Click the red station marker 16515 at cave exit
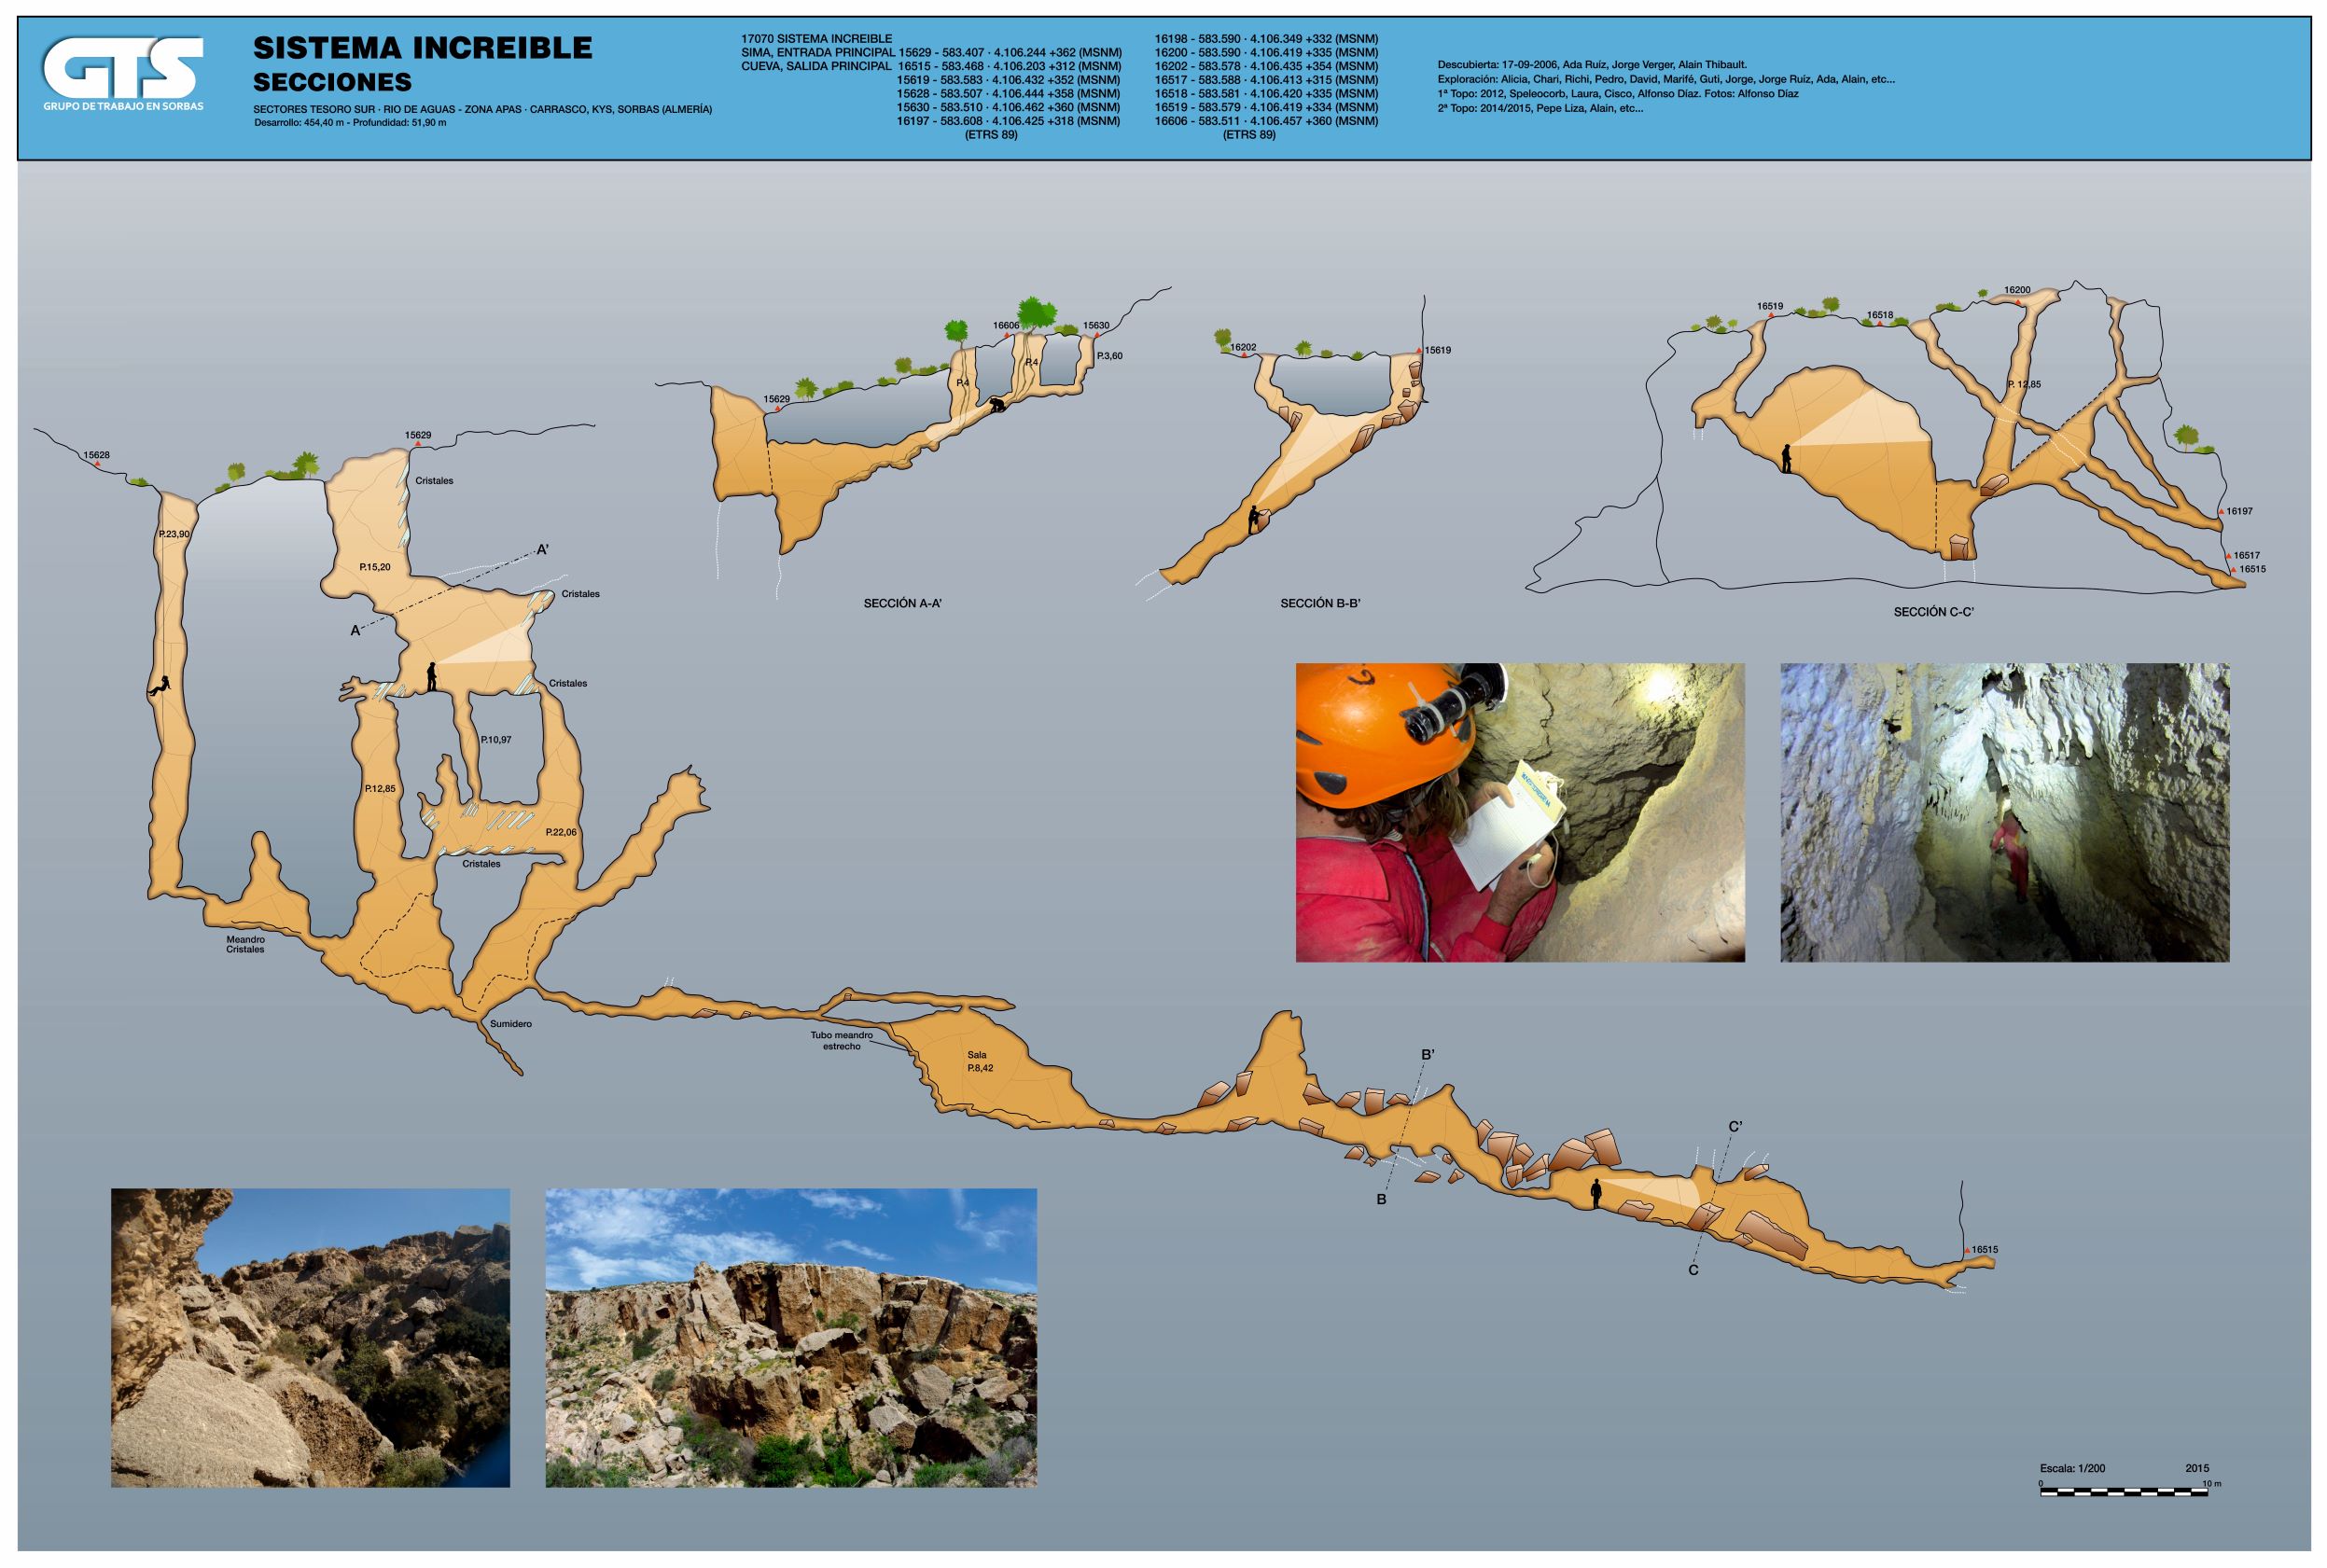Image resolution: width=2327 pixels, height=1568 pixels. click(x=1966, y=1251)
